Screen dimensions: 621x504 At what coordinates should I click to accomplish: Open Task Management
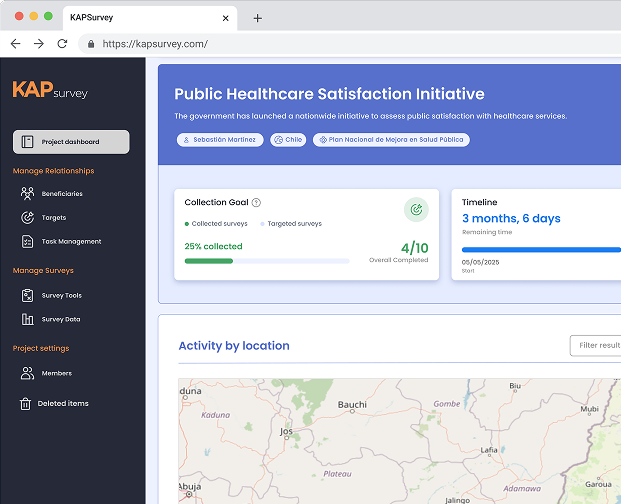[71, 241]
